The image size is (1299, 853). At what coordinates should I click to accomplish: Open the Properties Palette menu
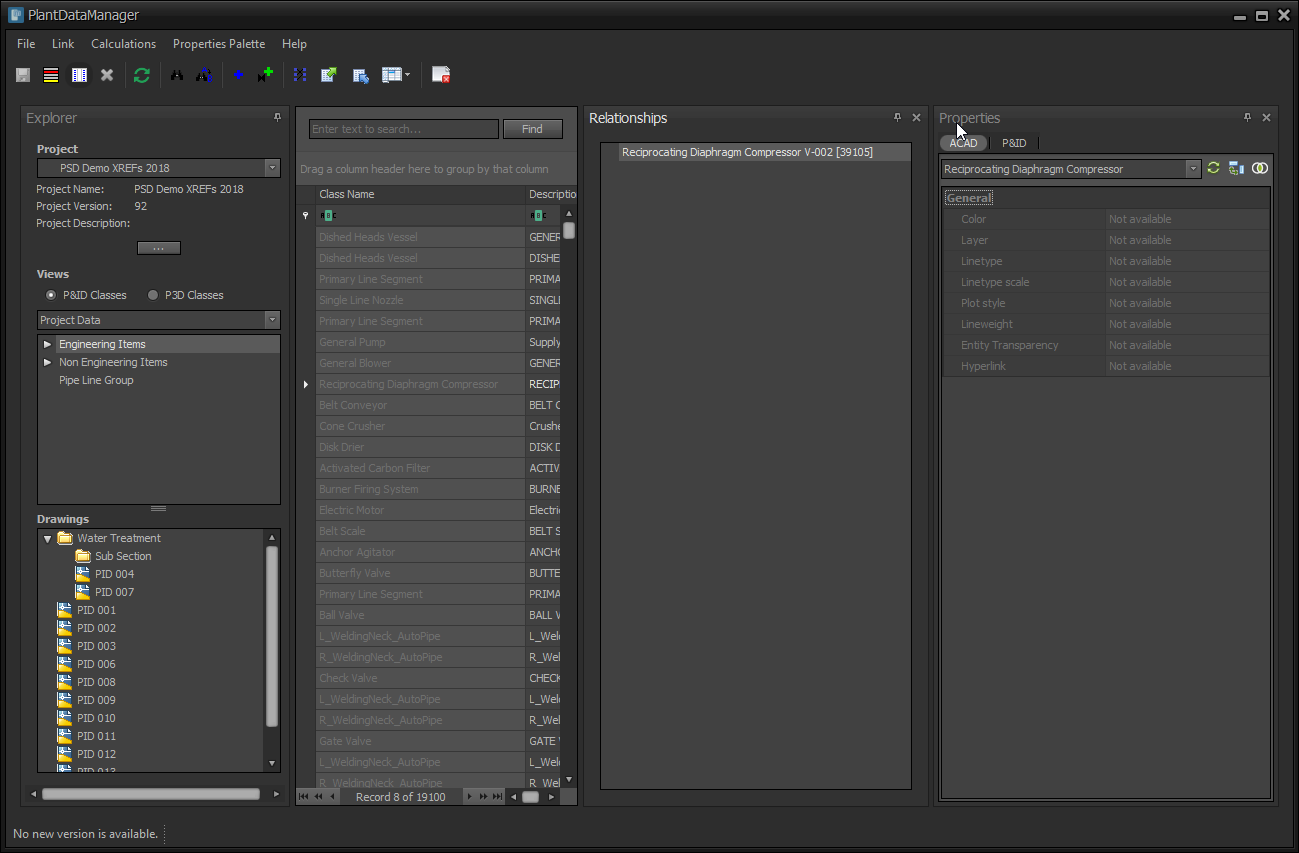point(219,44)
